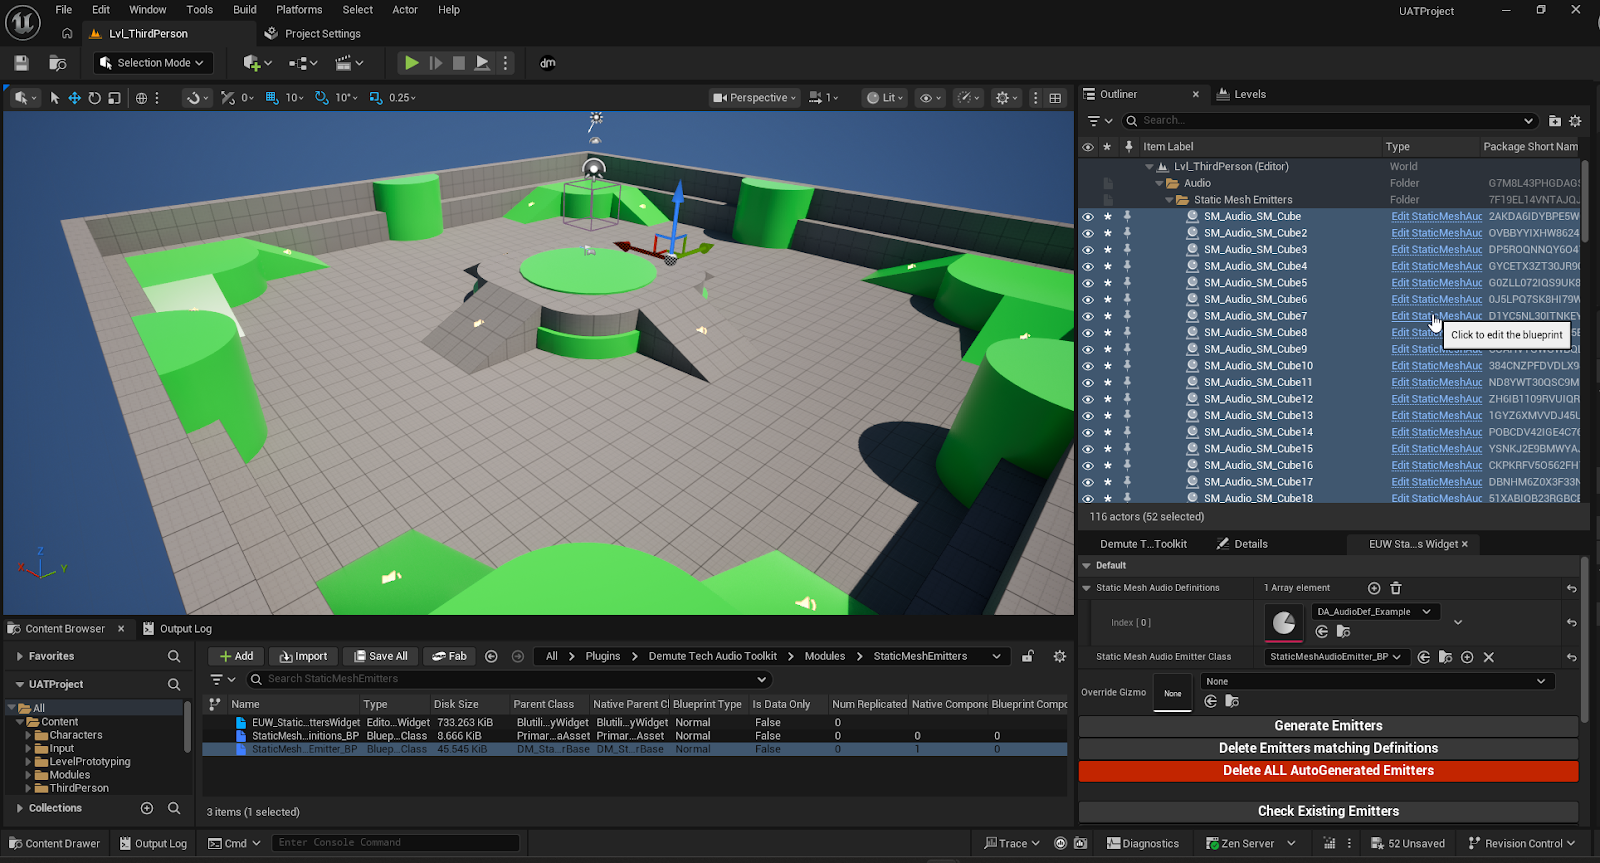Click the red Delete ALL AutoGenerated Emitters button

point(1328,771)
